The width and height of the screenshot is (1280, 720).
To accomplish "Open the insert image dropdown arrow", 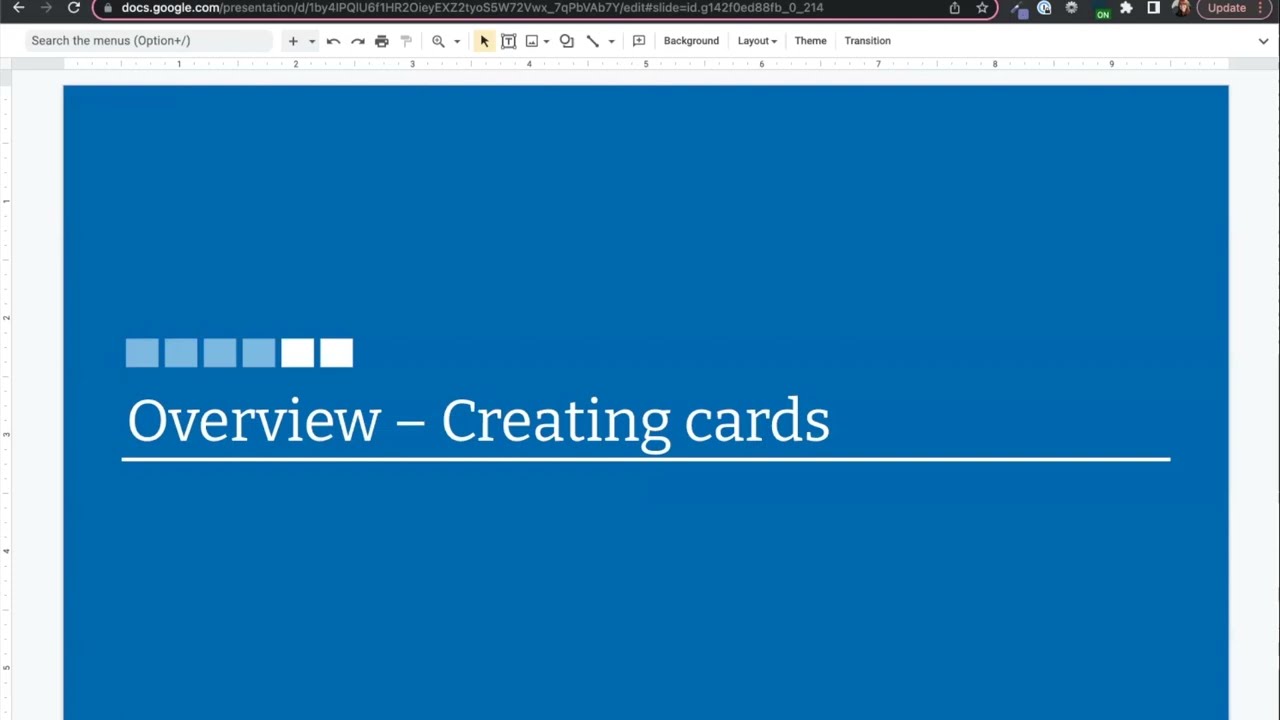I will [546, 41].
